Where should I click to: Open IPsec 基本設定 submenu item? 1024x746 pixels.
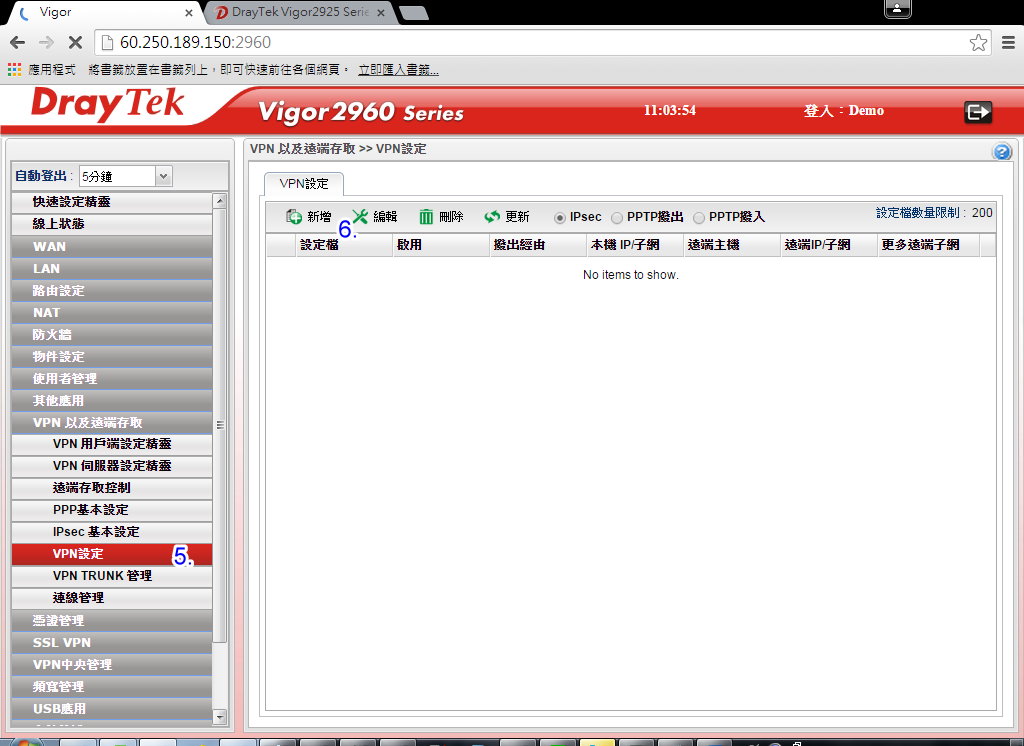click(112, 532)
